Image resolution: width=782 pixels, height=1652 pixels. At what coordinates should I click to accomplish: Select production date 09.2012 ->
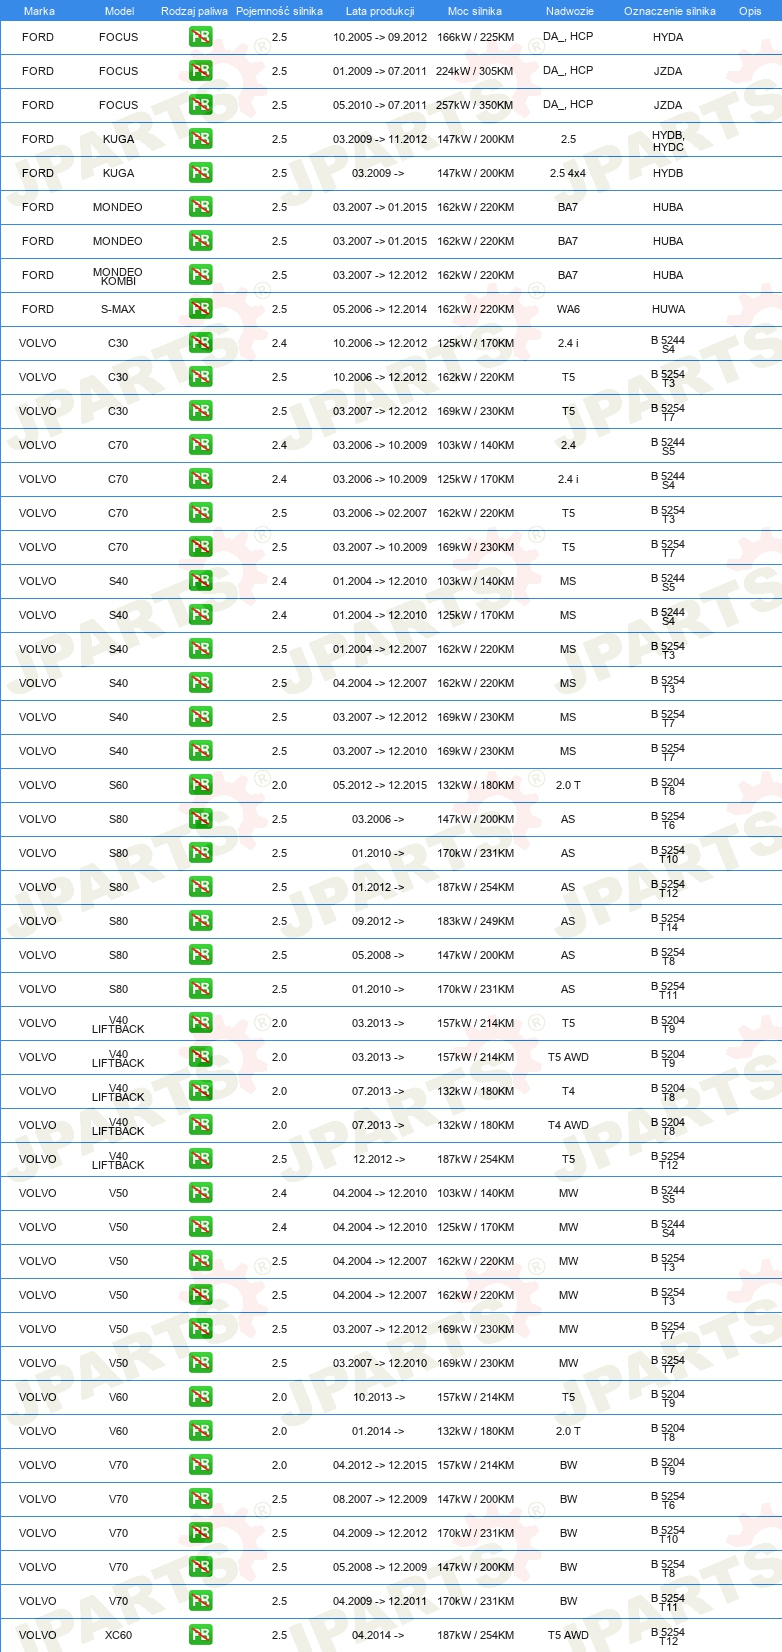(x=378, y=921)
